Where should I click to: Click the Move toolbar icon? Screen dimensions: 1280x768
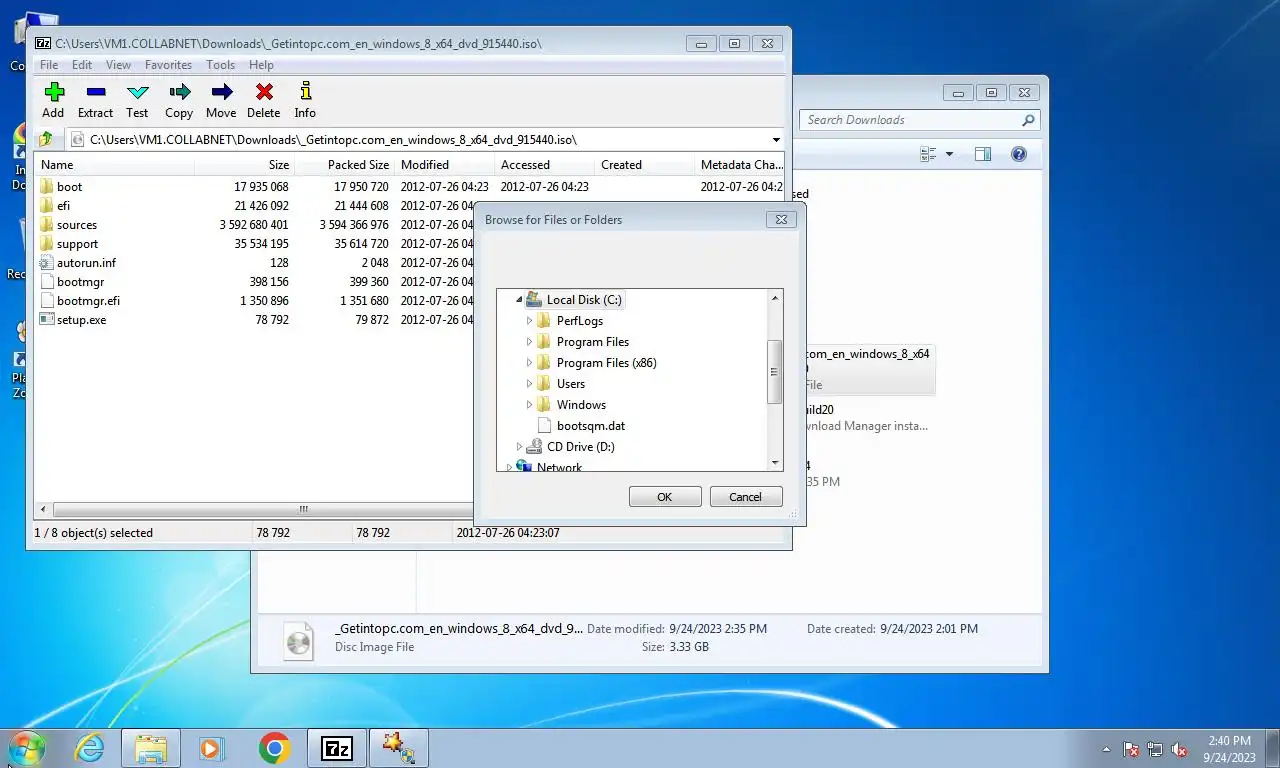point(221,92)
